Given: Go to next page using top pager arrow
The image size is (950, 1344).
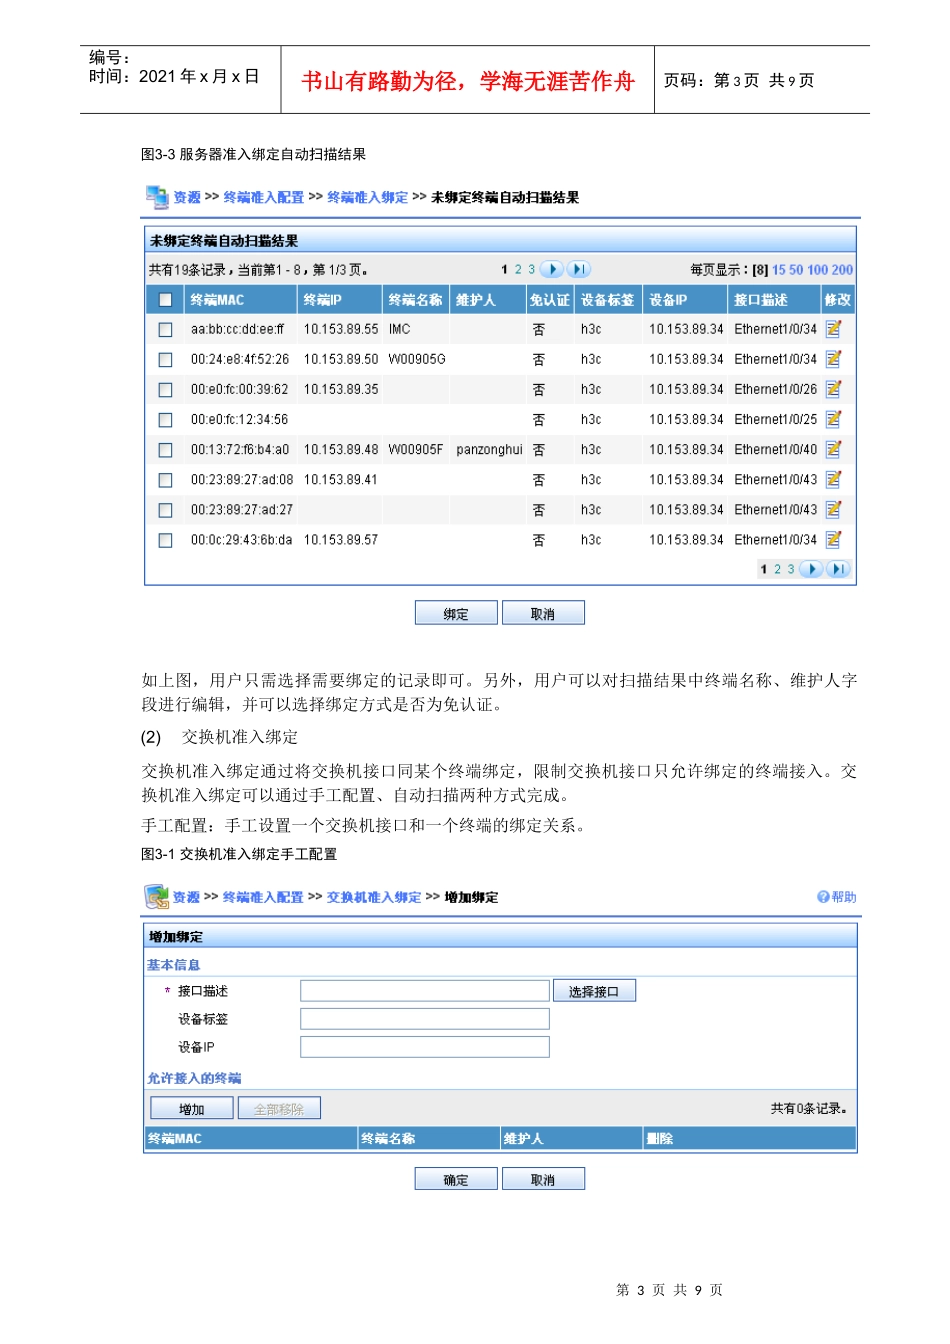Looking at the screenshot, I should [551, 269].
